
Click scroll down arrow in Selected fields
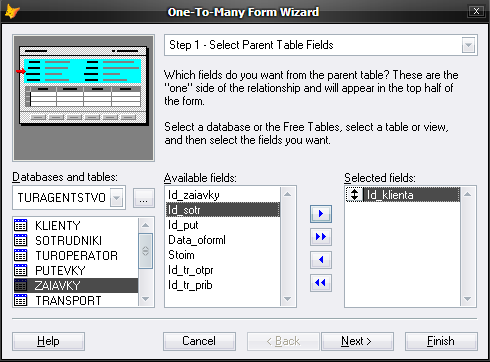tap(468, 299)
